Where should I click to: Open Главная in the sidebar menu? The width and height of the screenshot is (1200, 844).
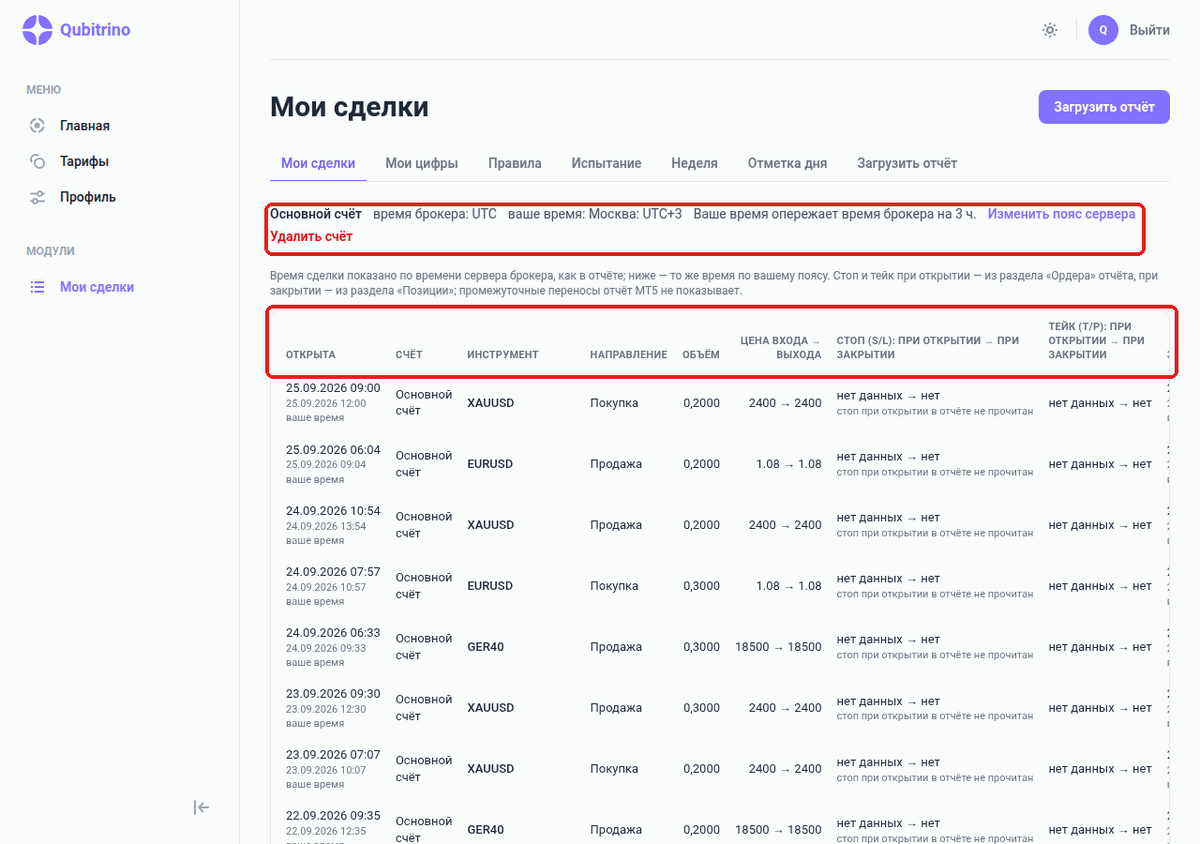[x=85, y=126]
